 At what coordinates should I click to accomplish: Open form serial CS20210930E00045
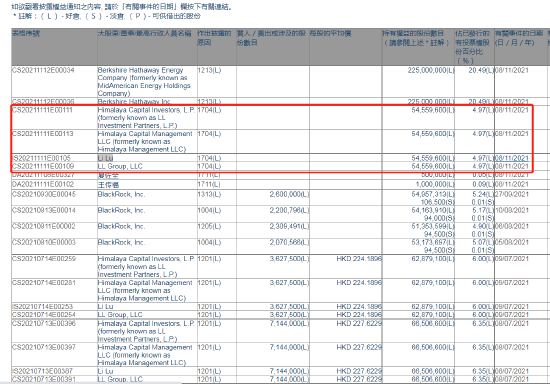click(43, 194)
